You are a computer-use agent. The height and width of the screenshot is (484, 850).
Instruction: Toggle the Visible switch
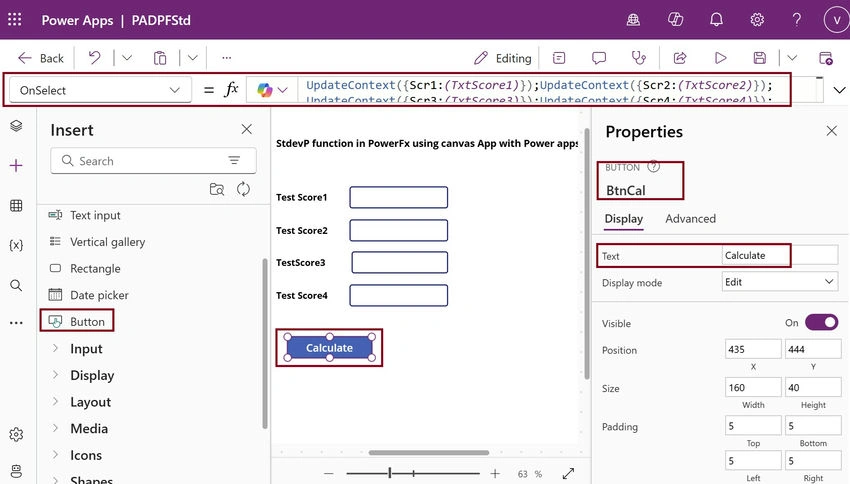[x=822, y=322]
